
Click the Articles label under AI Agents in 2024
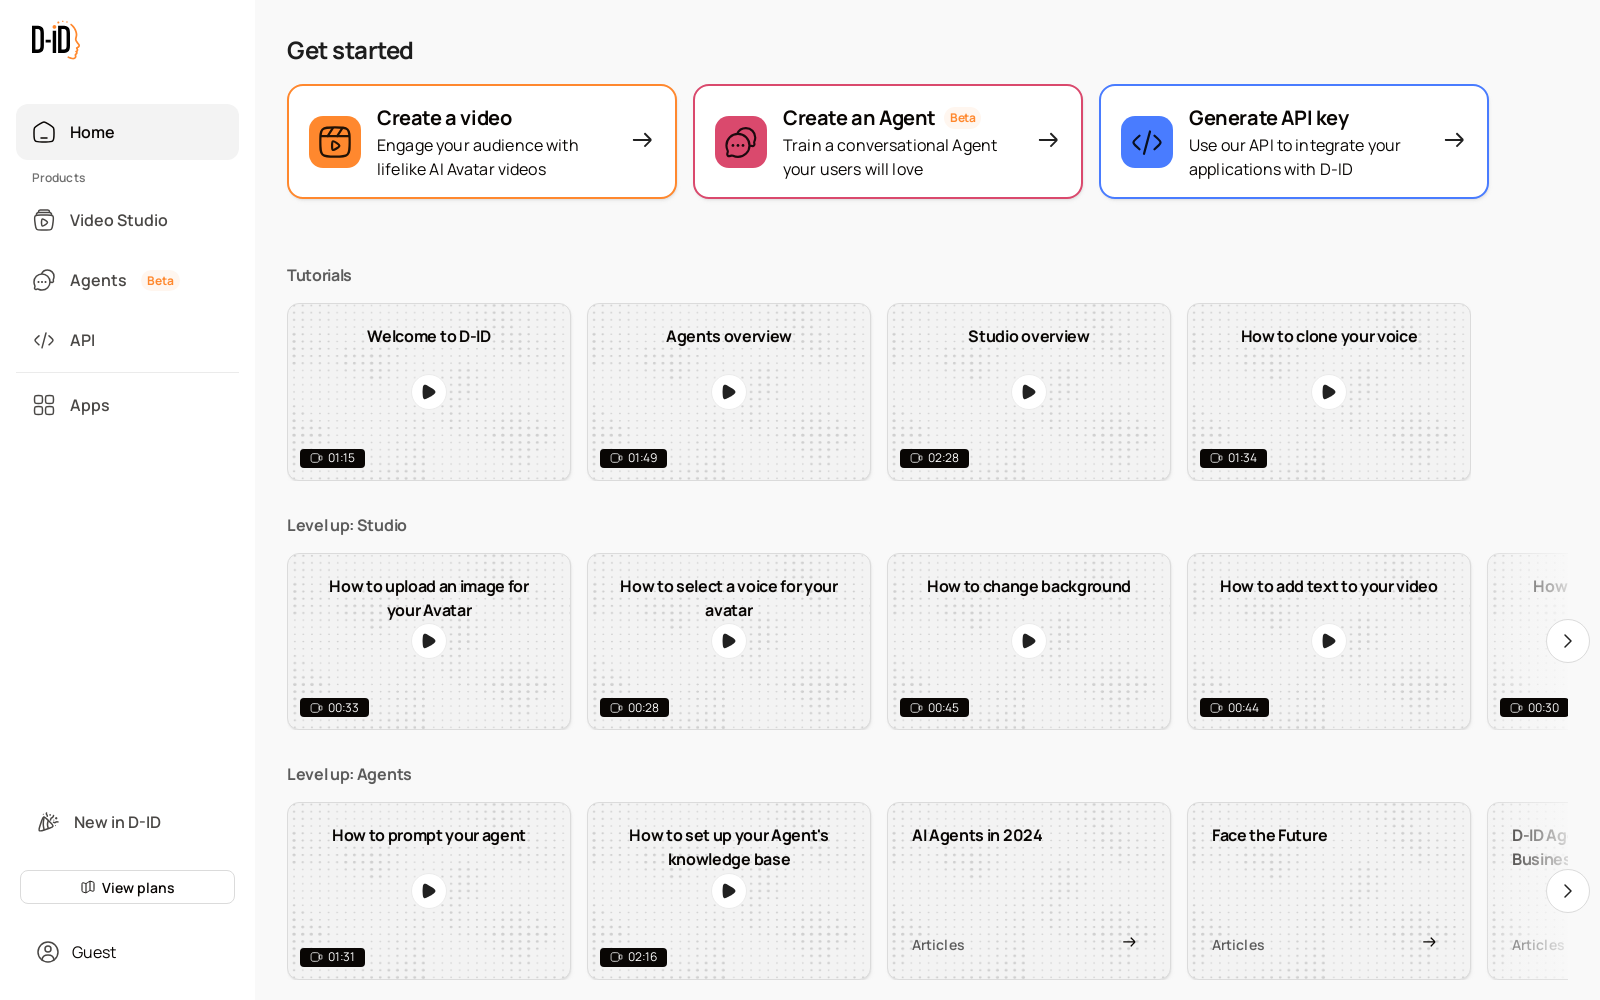click(938, 945)
